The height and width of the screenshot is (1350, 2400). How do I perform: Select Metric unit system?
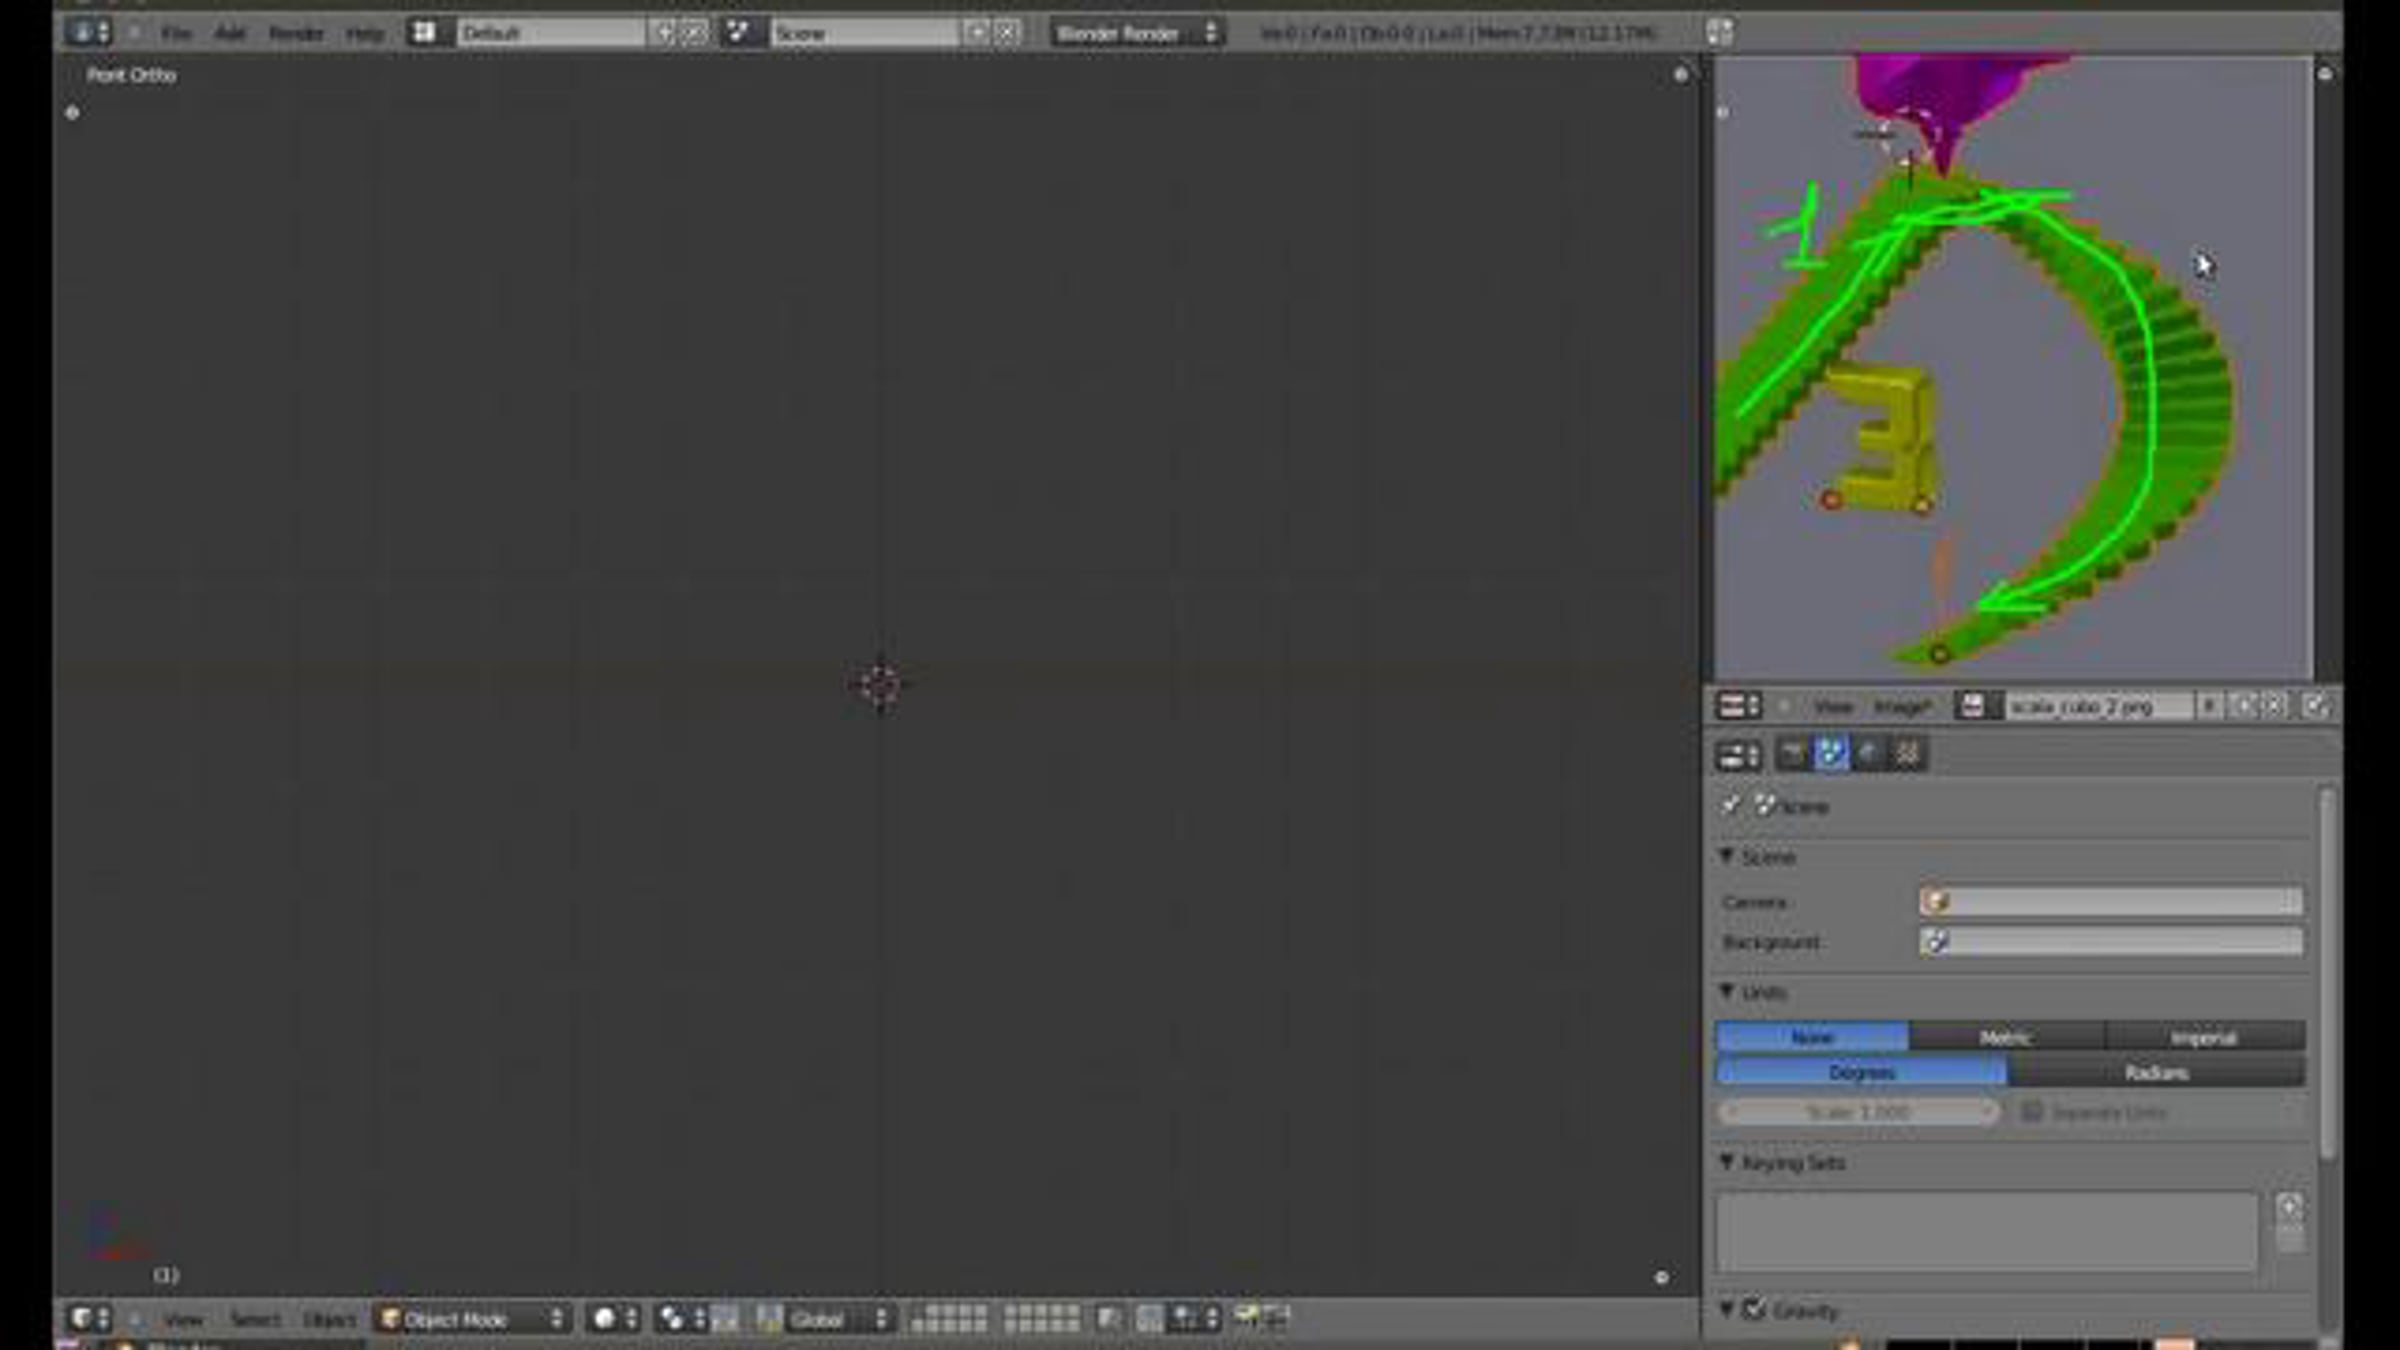[2005, 1037]
